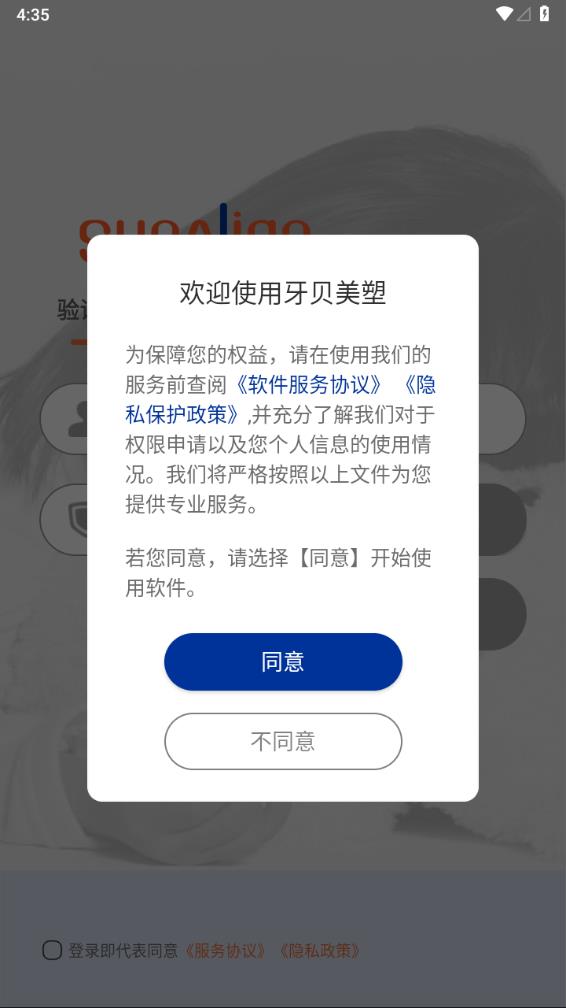This screenshot has height=1008, width=566.
Task: Tap dark button beside verification code field
Action: pos(503,519)
